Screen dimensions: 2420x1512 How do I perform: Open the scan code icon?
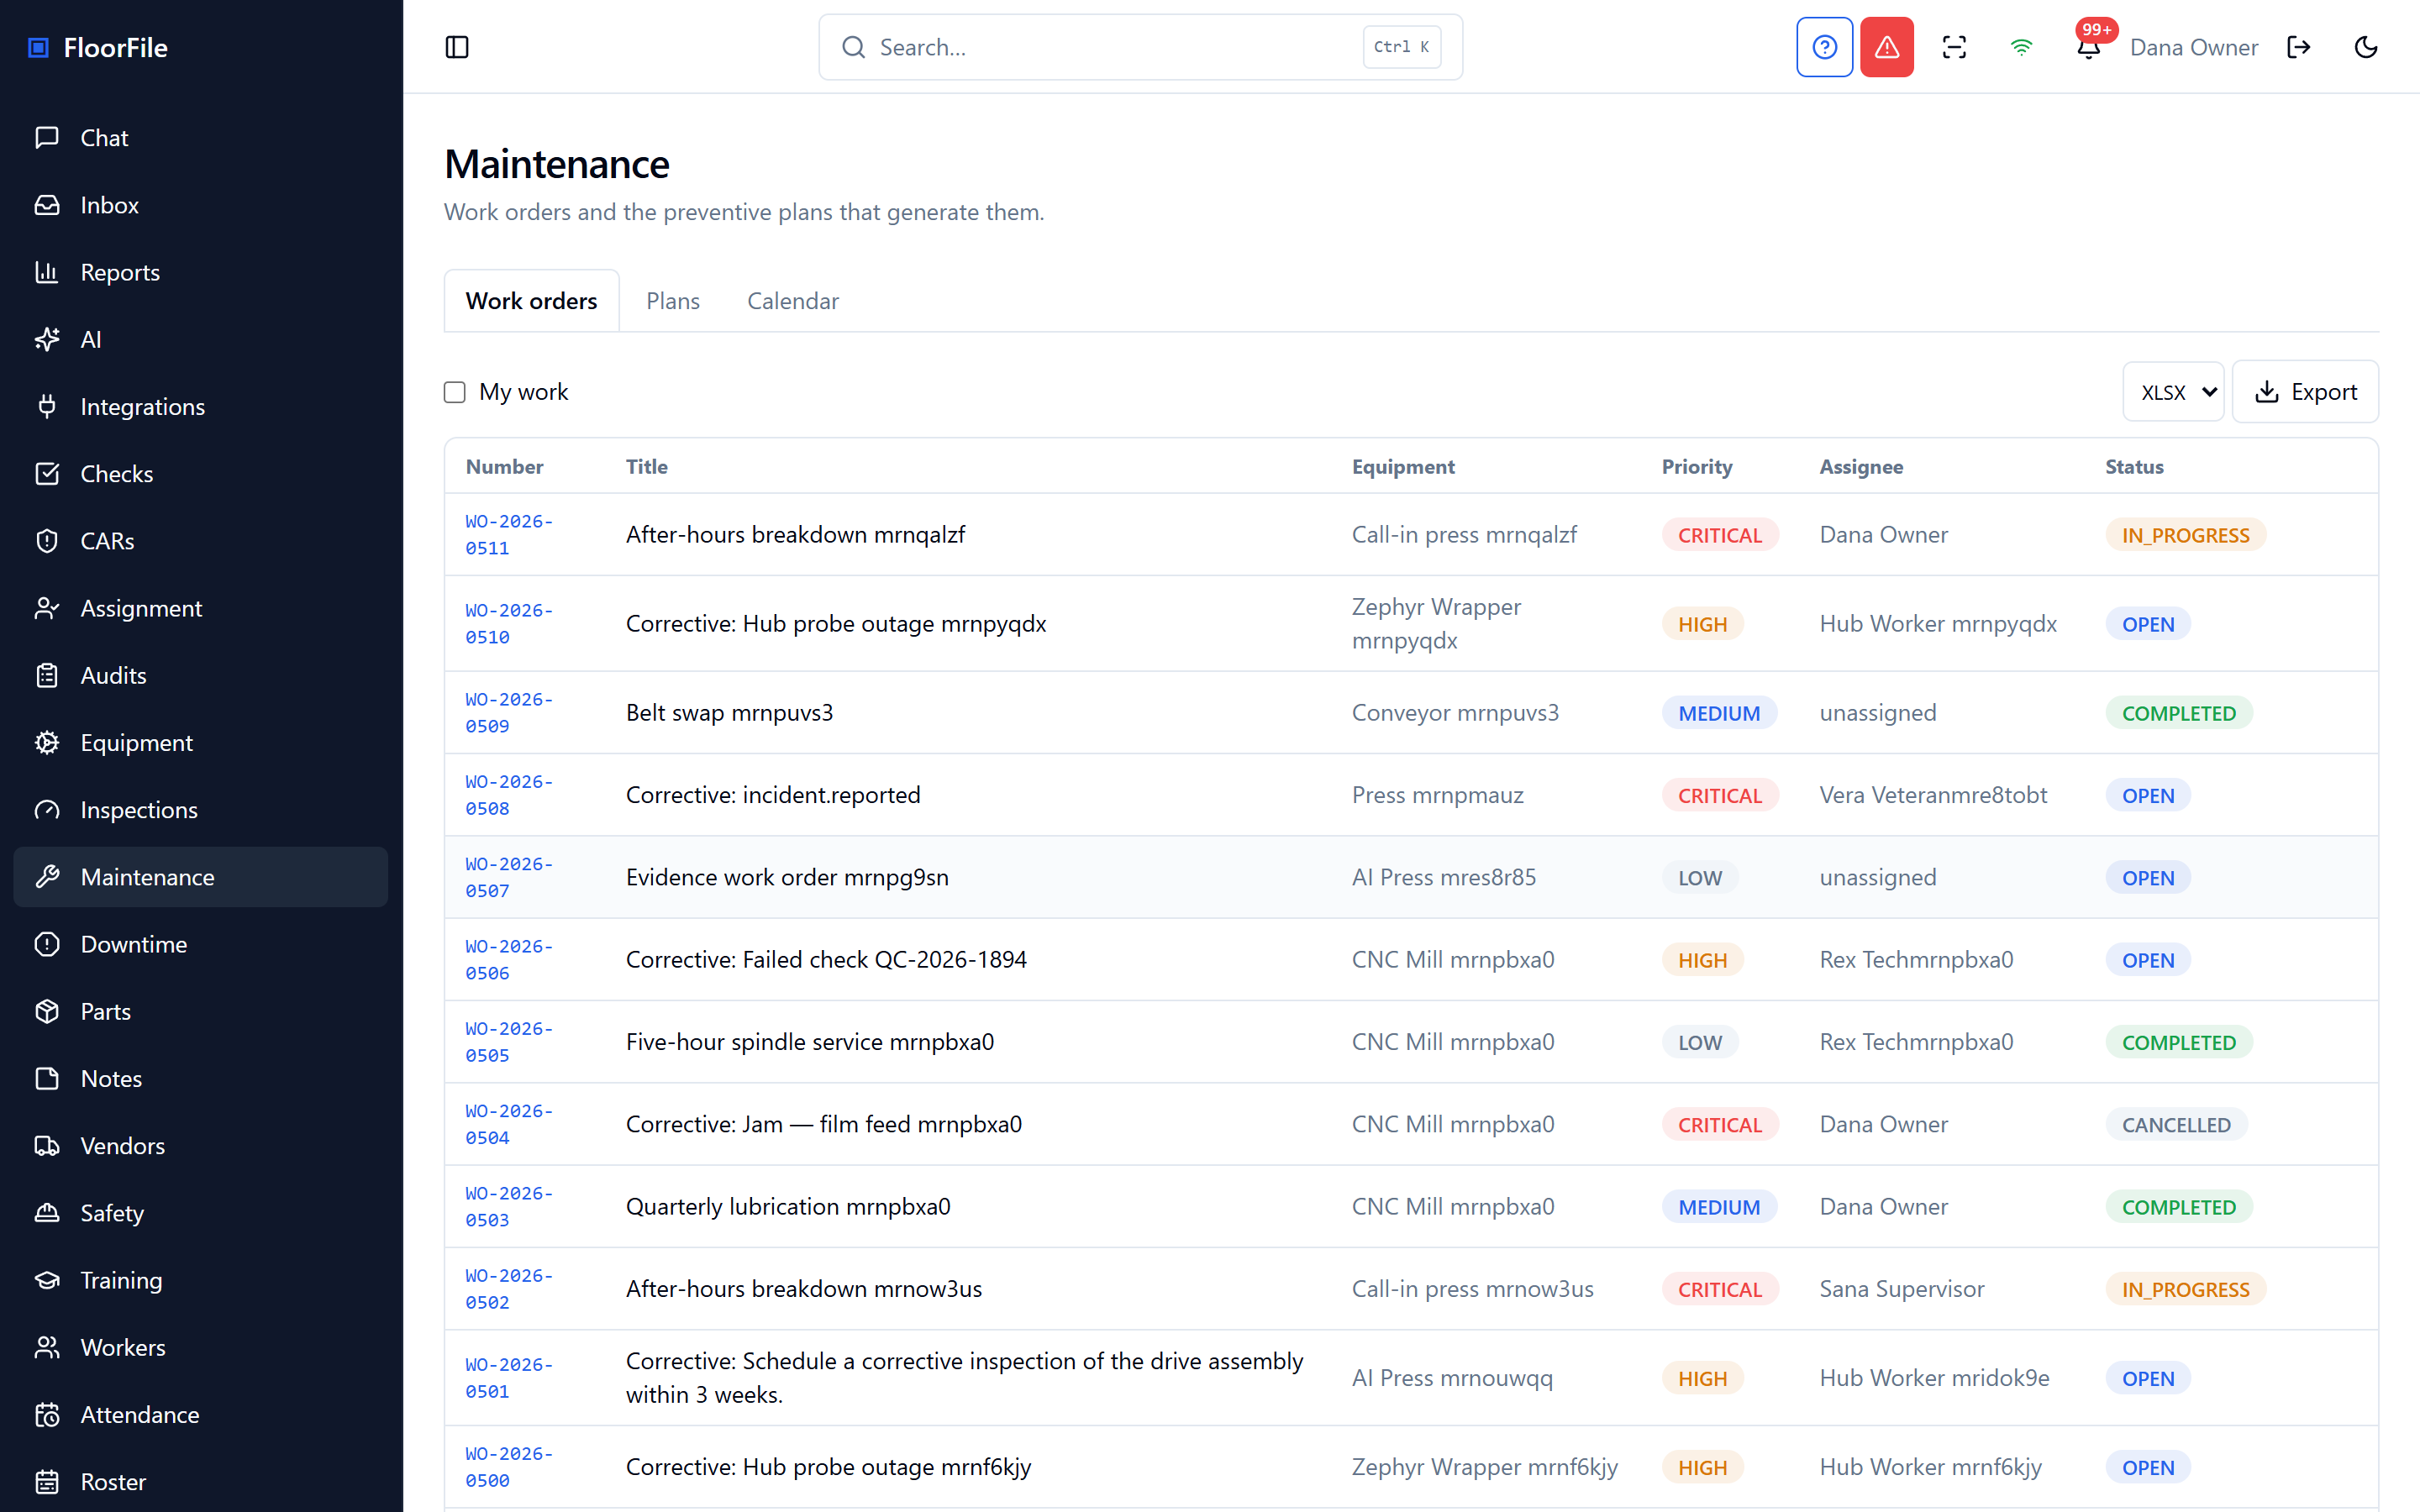click(1954, 47)
